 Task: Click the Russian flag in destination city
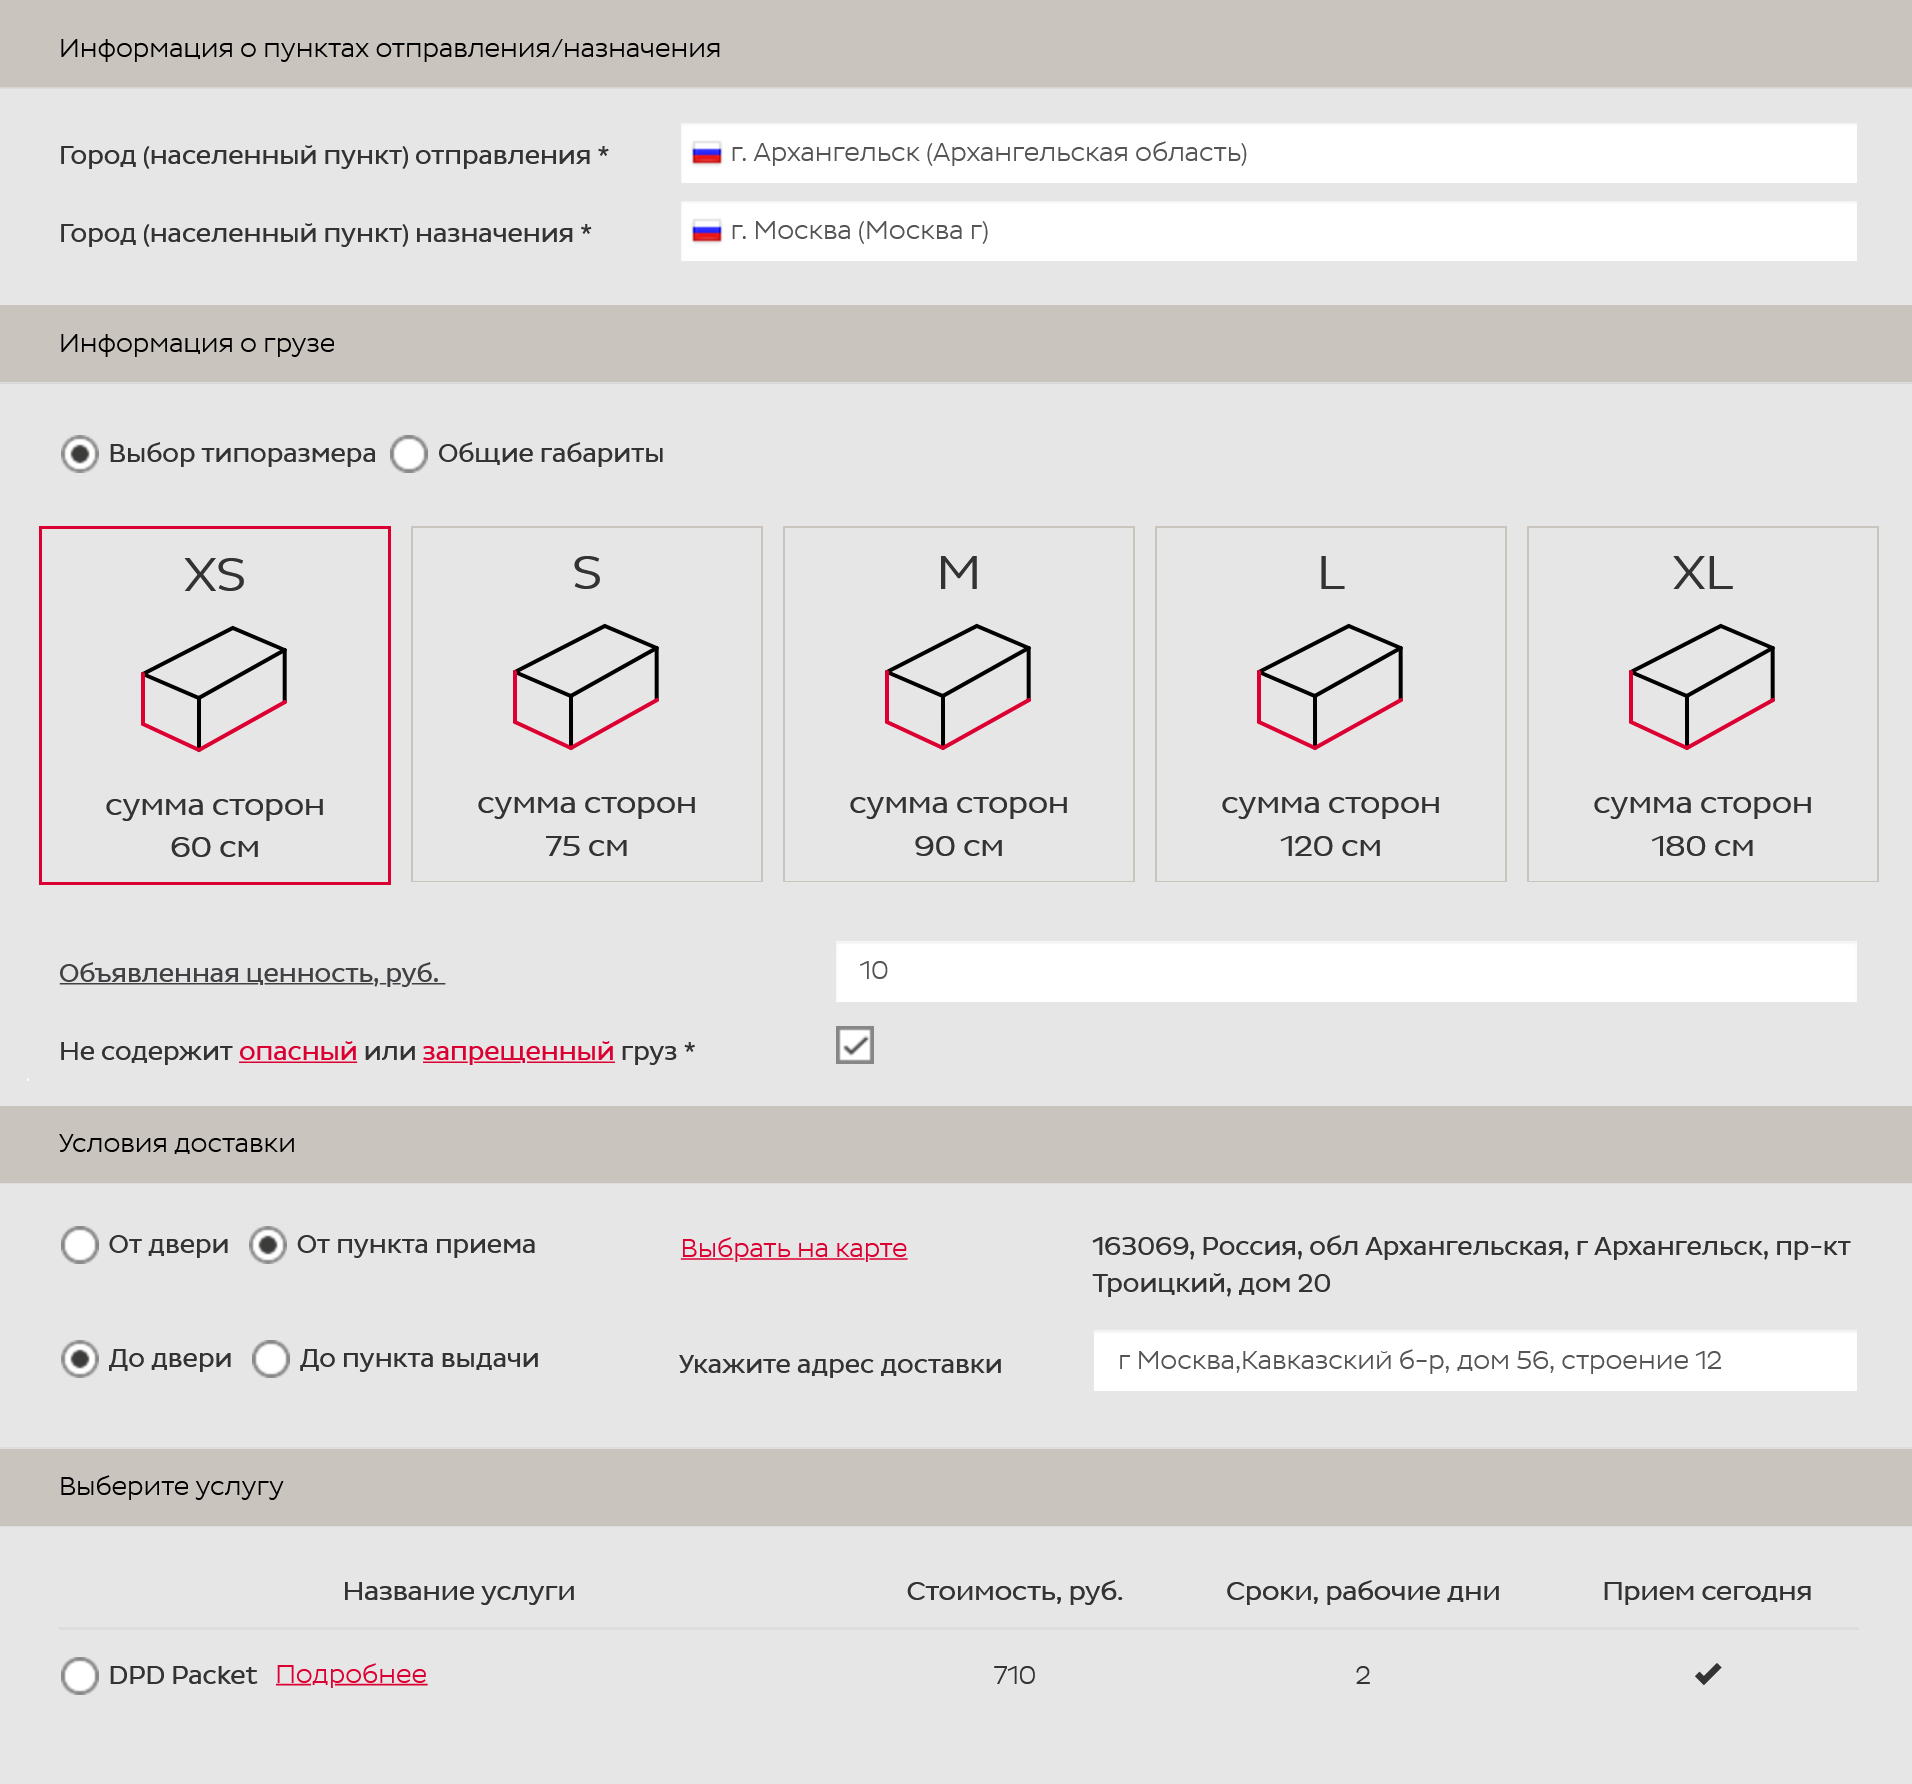707,231
